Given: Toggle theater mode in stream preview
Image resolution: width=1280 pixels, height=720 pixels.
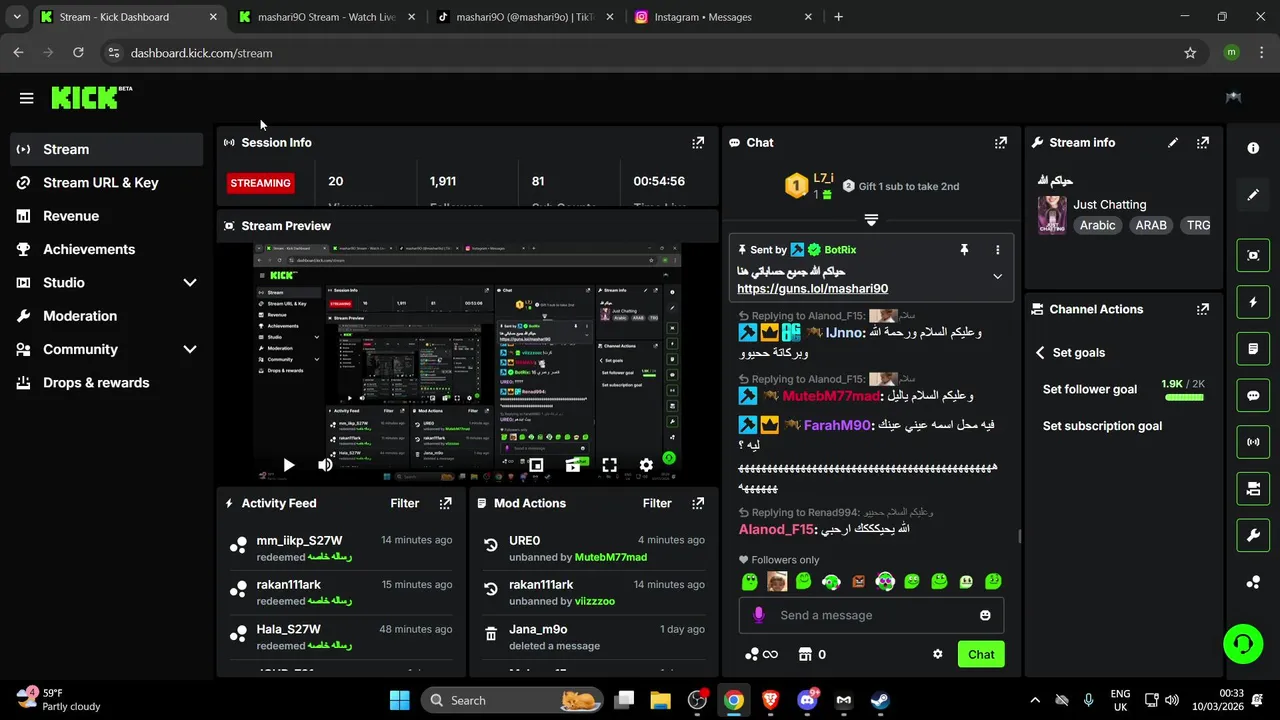Looking at the screenshot, I should coord(573,465).
